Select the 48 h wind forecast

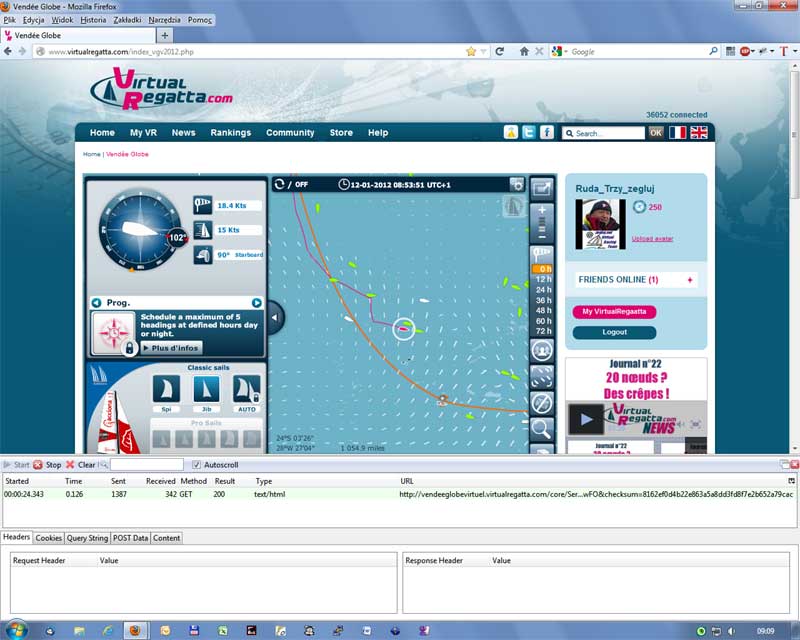pos(543,310)
